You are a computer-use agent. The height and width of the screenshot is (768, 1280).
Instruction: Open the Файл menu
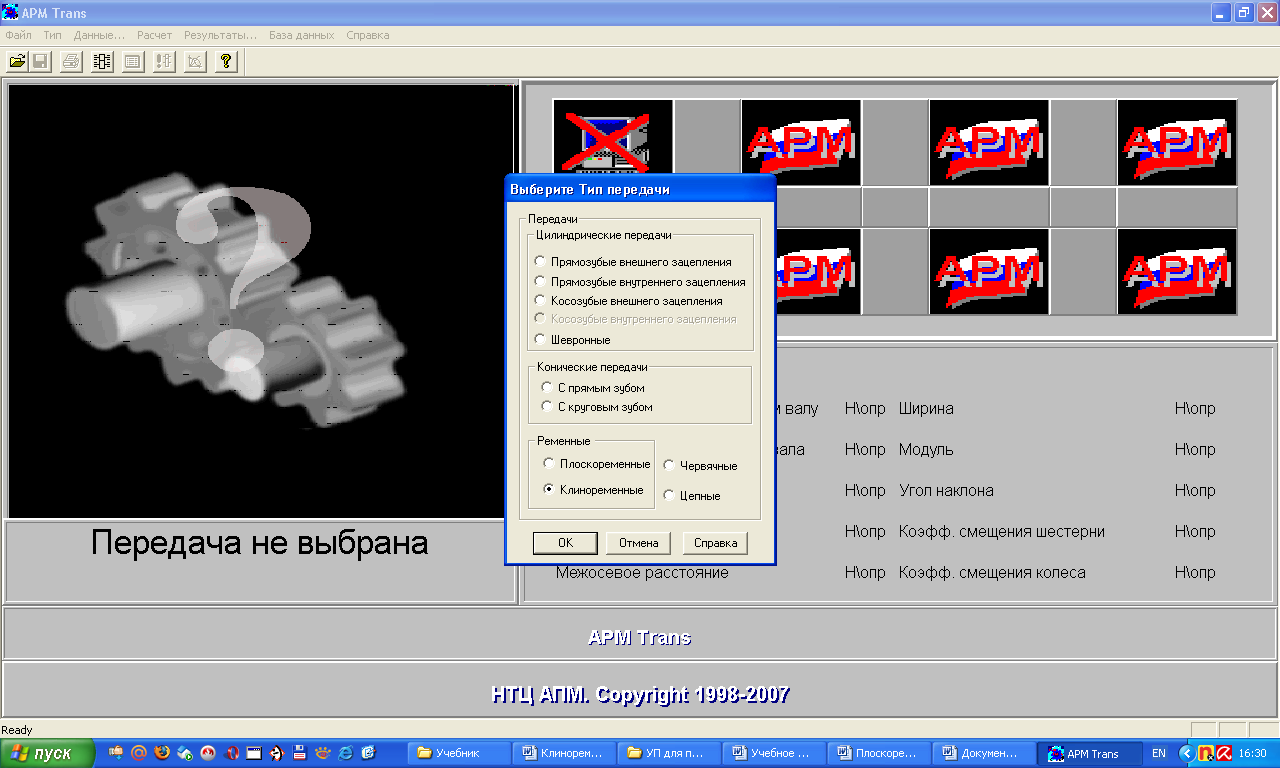click(18, 35)
